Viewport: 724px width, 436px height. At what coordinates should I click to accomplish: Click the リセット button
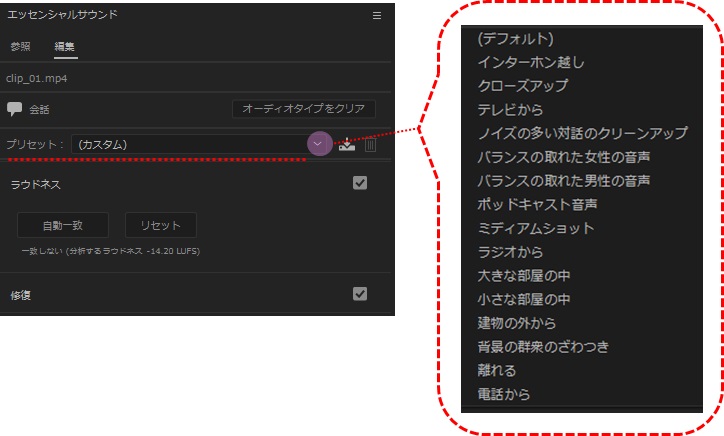point(161,225)
